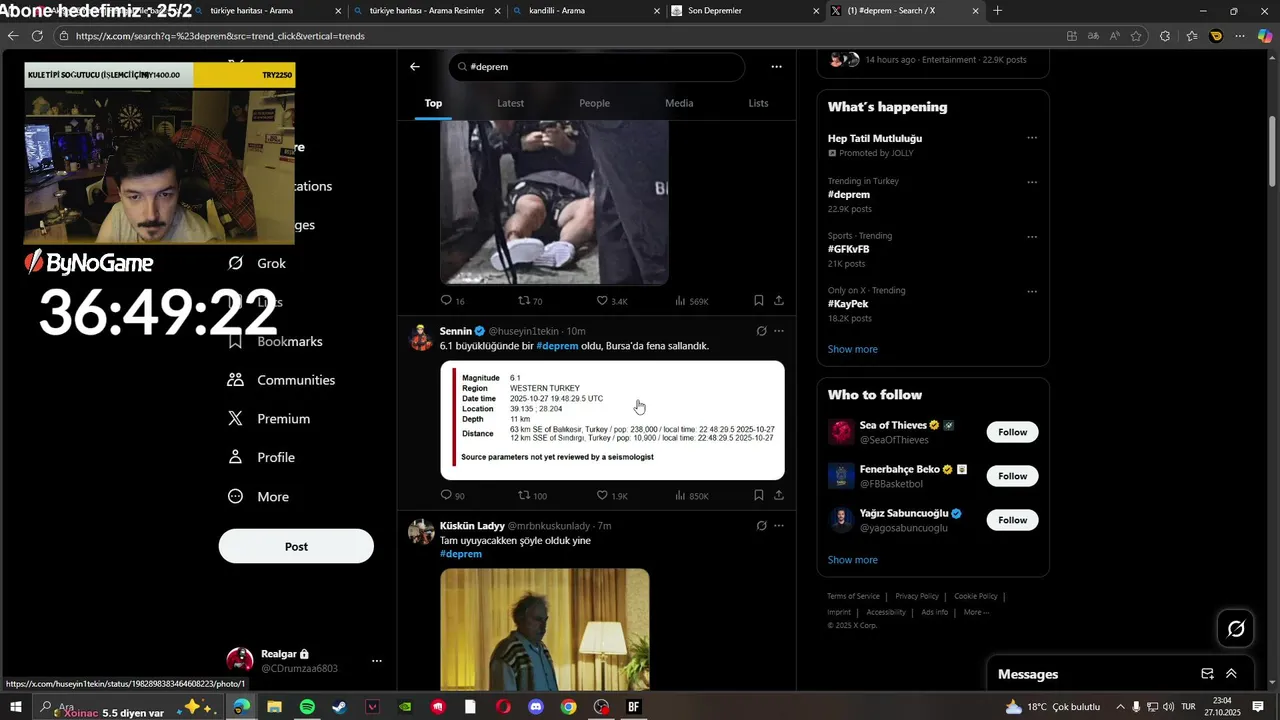Switch to the Lists search tab
The image size is (1280, 720).
point(758,103)
